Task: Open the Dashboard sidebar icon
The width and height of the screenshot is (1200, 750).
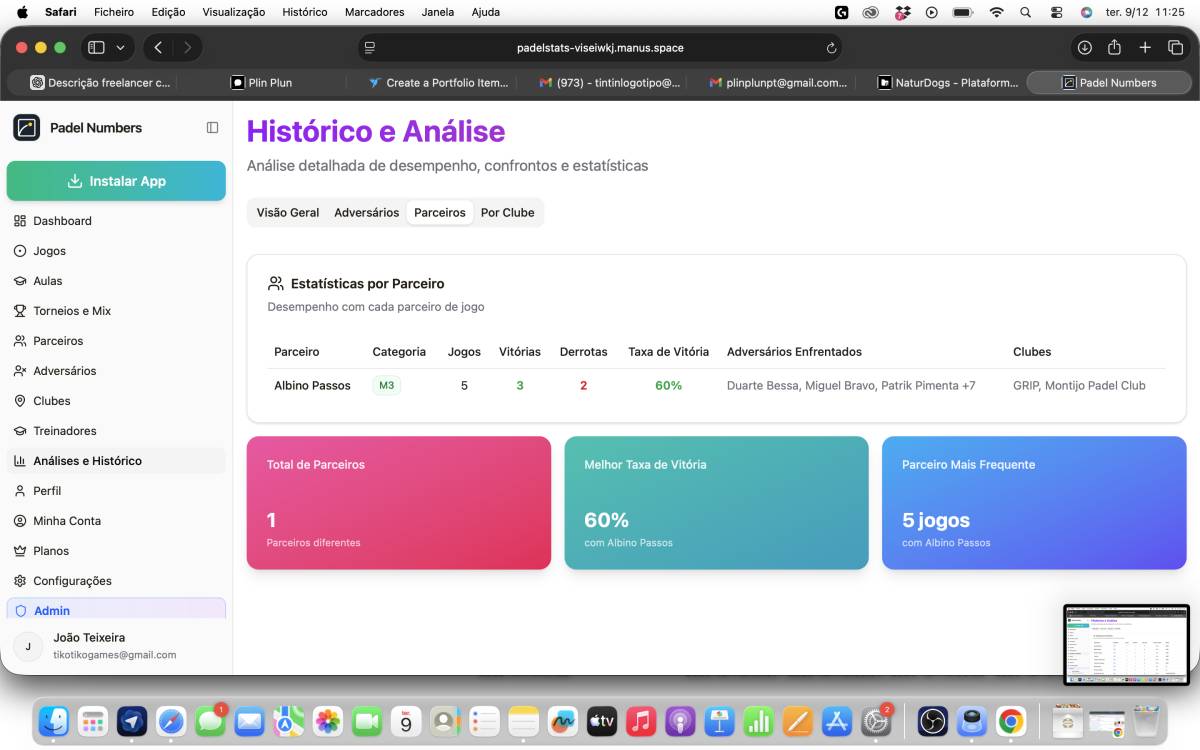Action: [20, 221]
